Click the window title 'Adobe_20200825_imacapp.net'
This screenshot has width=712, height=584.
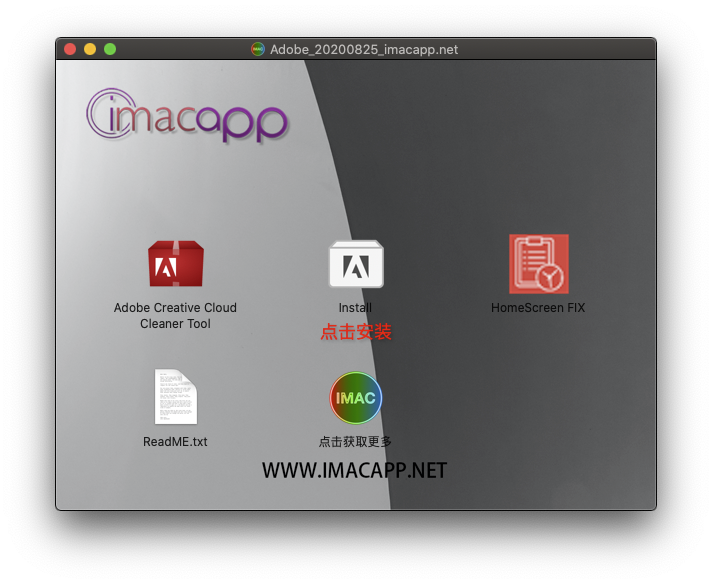[x=364, y=49]
